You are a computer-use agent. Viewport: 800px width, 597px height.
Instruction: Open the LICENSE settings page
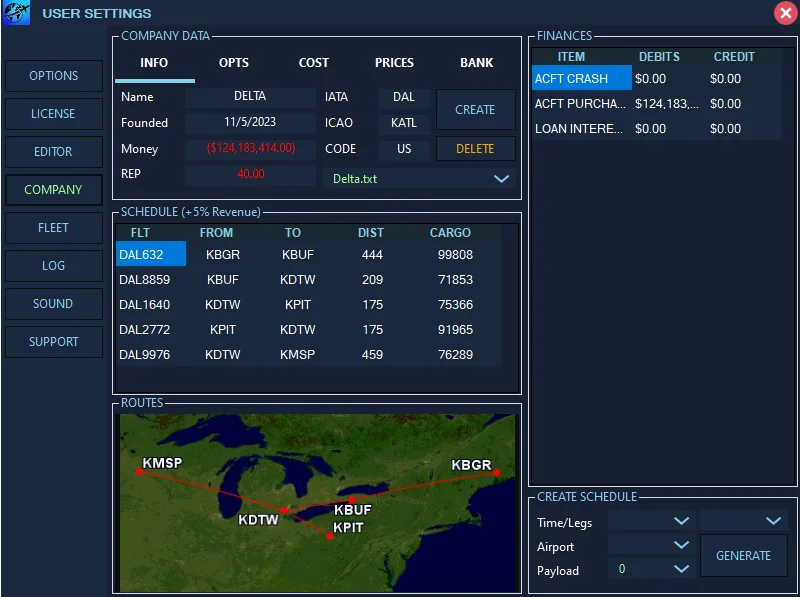click(54, 114)
